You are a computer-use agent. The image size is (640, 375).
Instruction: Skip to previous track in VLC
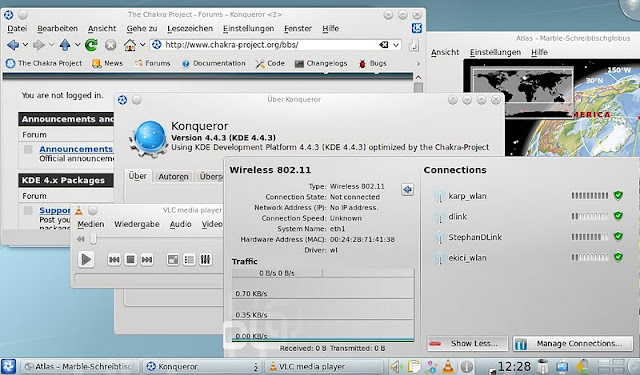(x=114, y=260)
